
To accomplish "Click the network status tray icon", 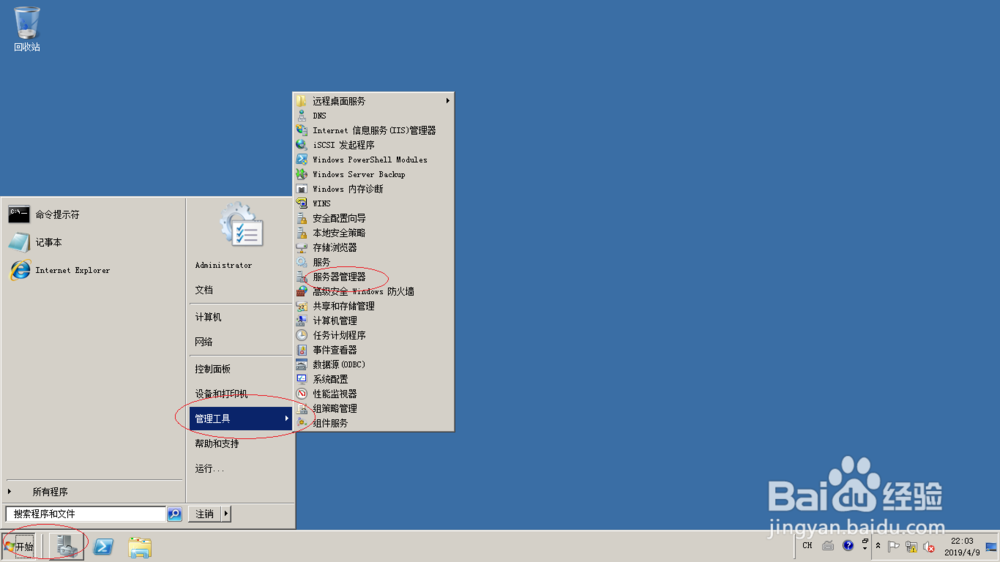I will pos(911,547).
